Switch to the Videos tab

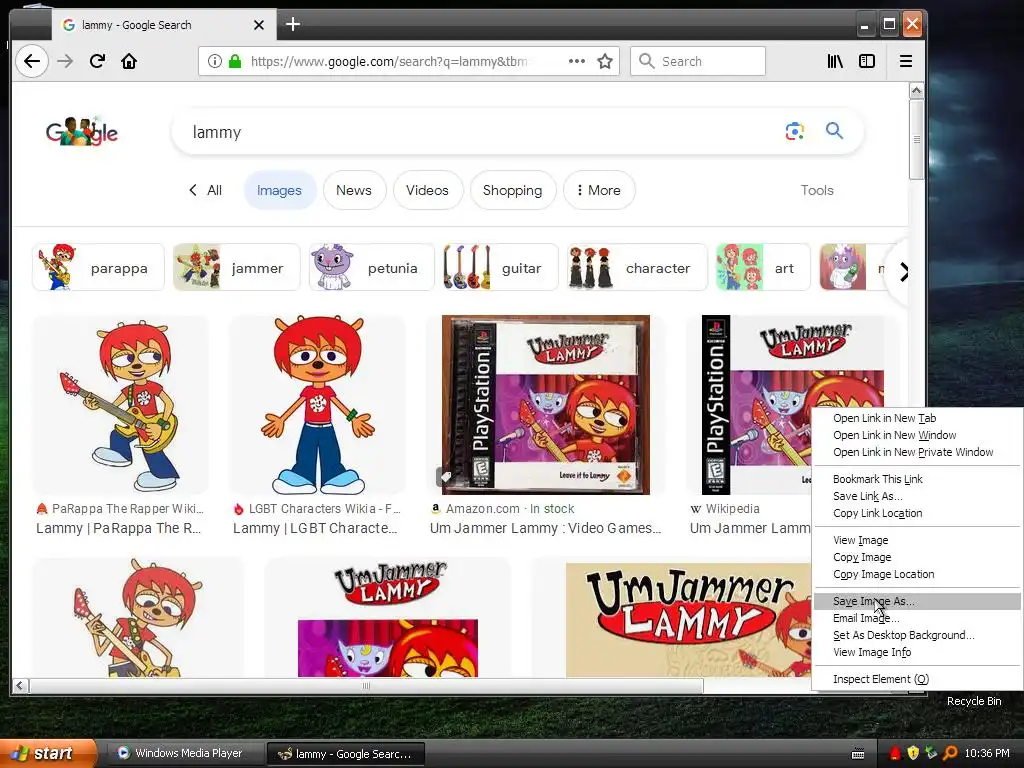pyautogui.click(x=428, y=190)
